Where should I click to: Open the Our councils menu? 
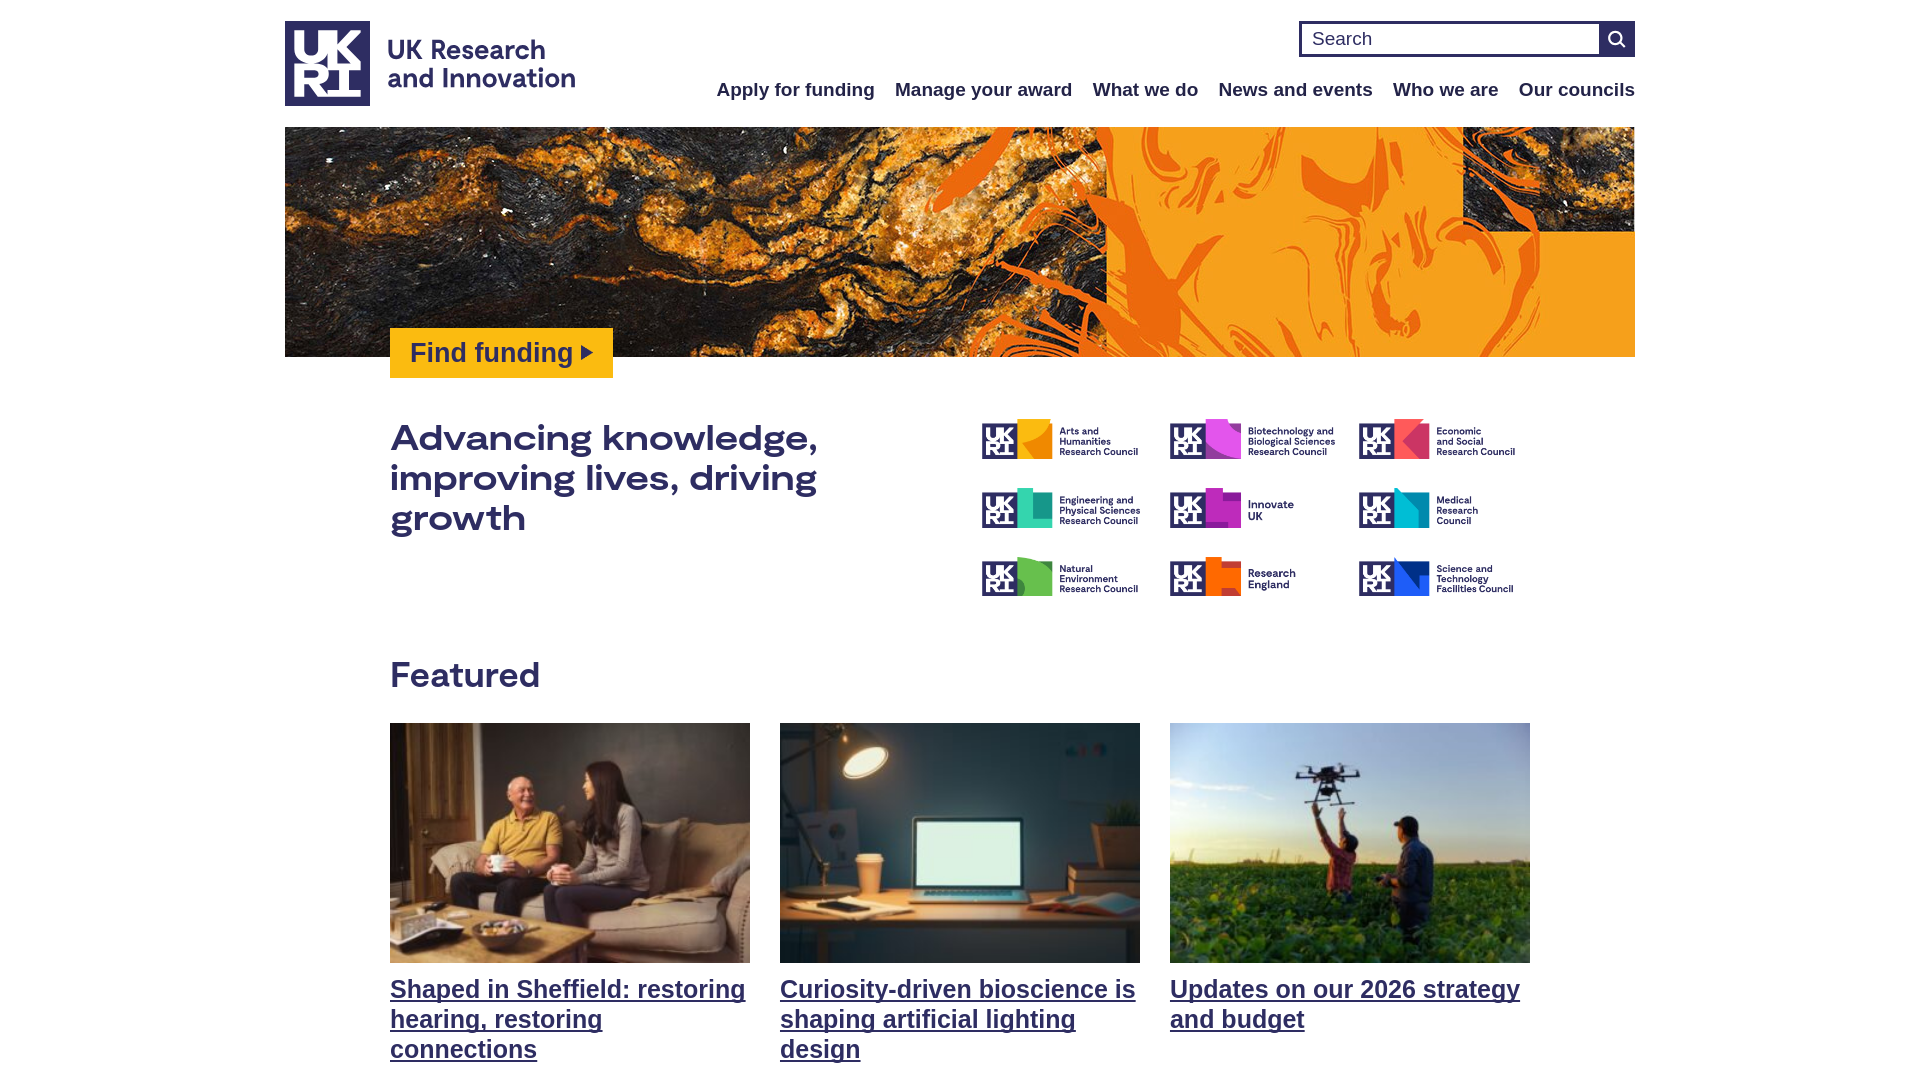(x=1576, y=90)
